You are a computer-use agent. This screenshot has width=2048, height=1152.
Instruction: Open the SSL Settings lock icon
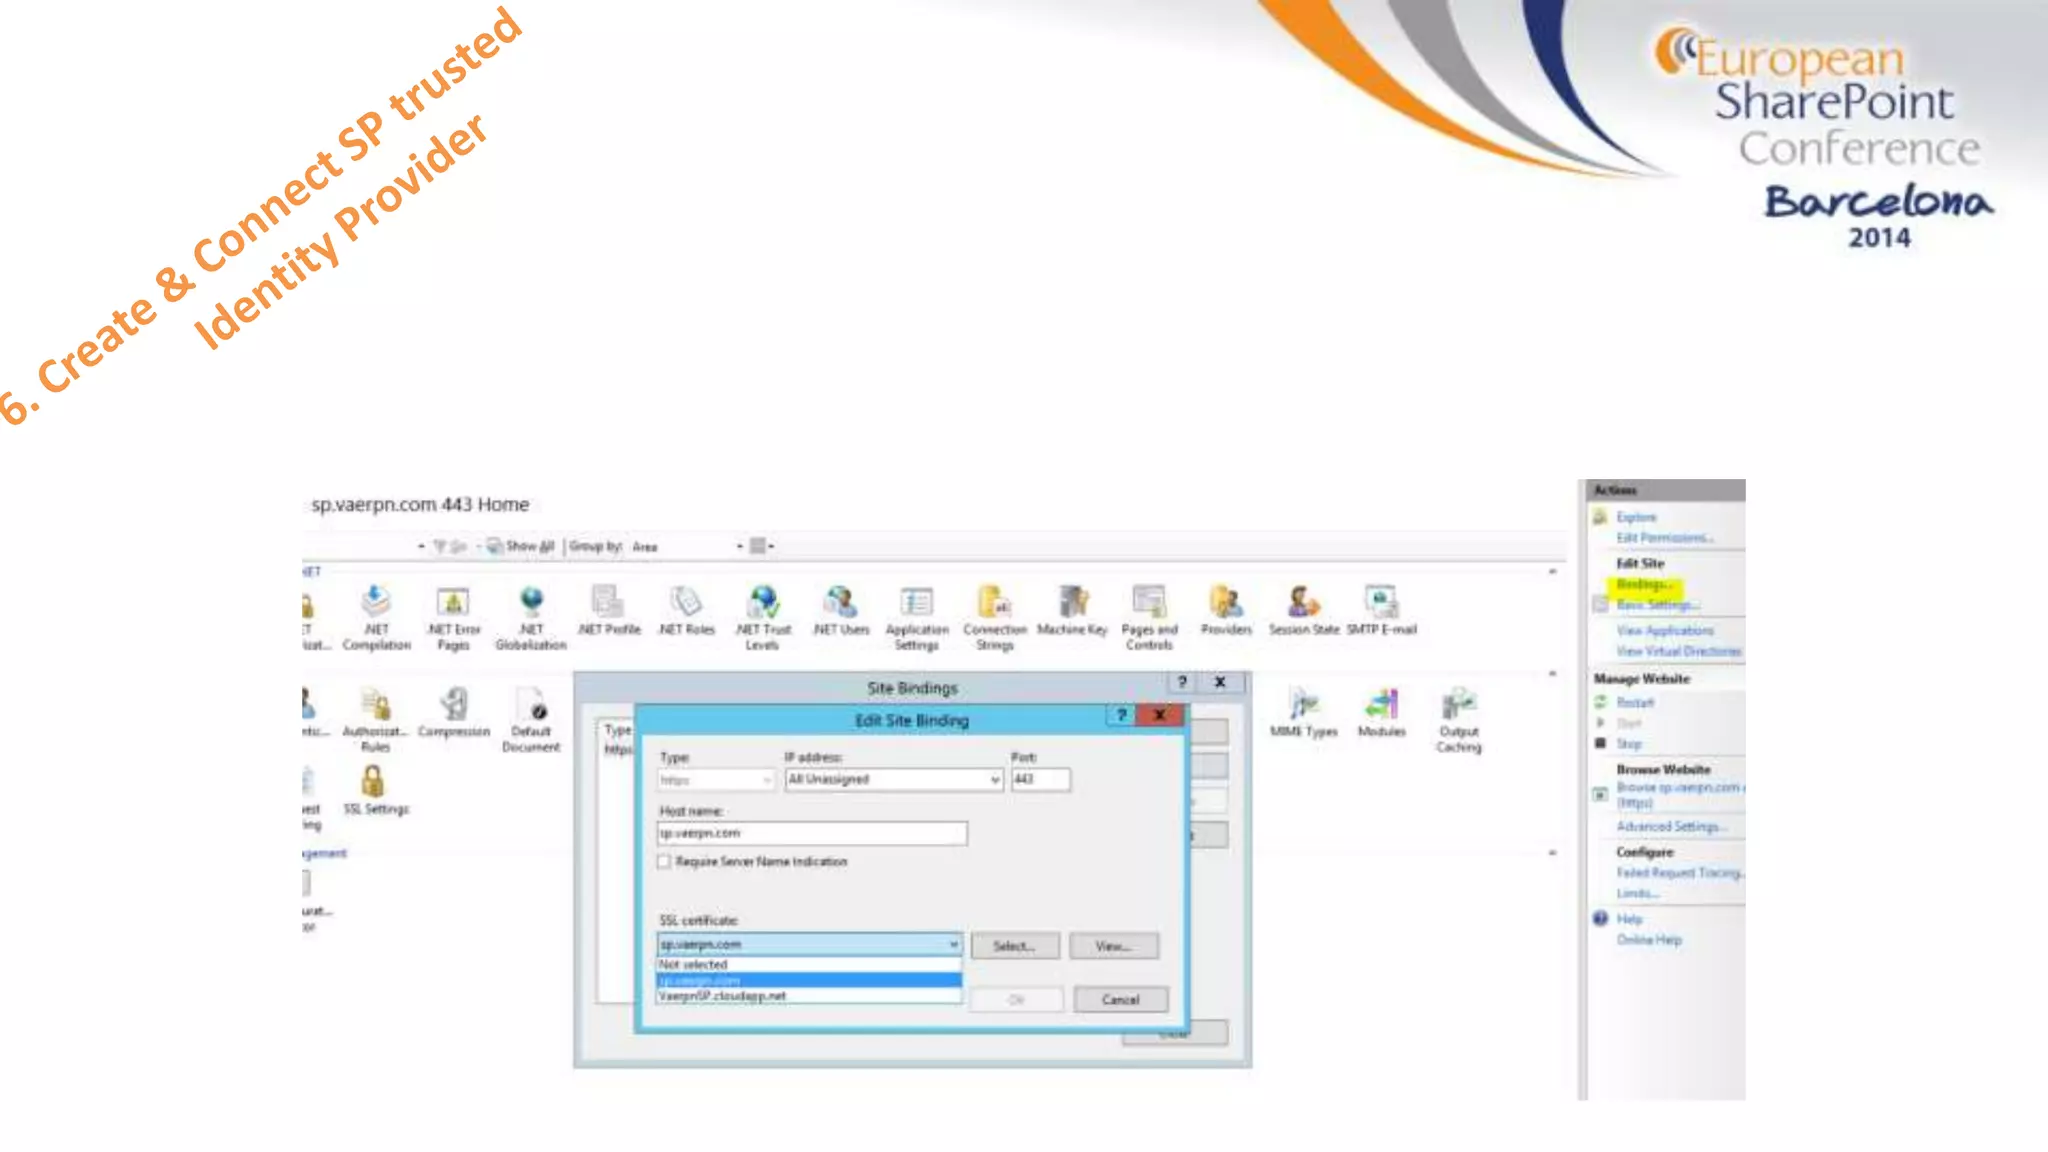tap(373, 782)
